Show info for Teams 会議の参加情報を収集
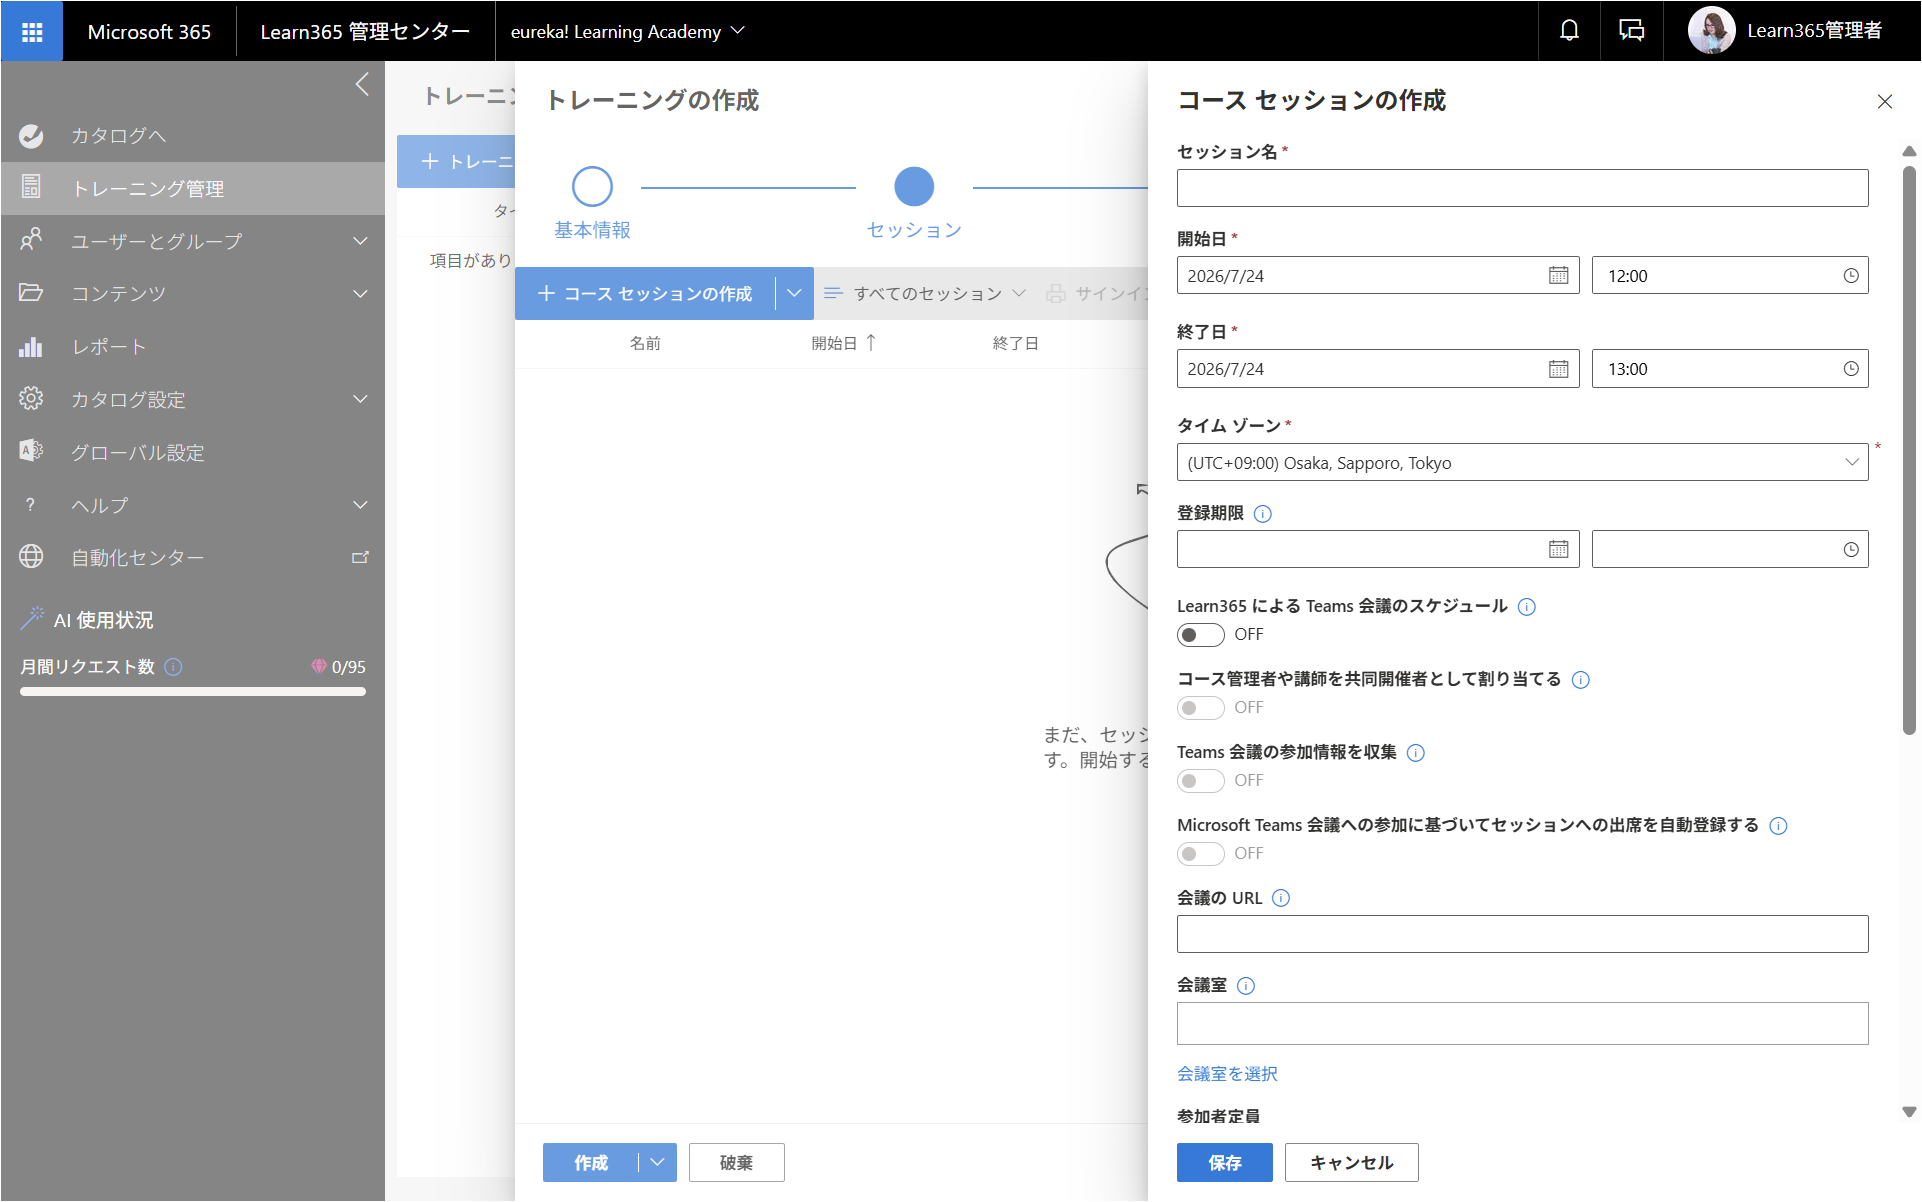The height and width of the screenshot is (1202, 1922). click(1415, 753)
